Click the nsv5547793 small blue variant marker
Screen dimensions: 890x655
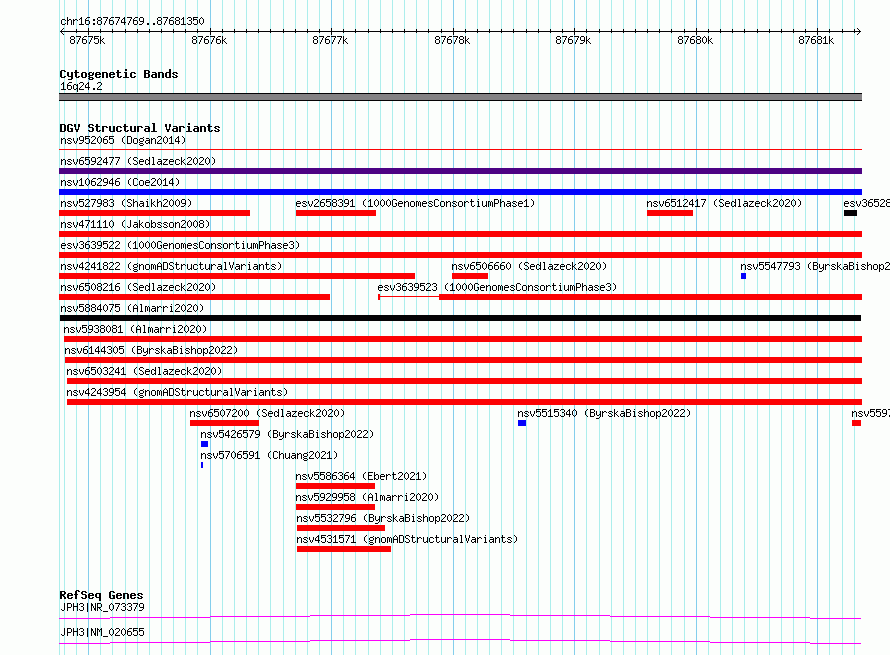coord(743,276)
